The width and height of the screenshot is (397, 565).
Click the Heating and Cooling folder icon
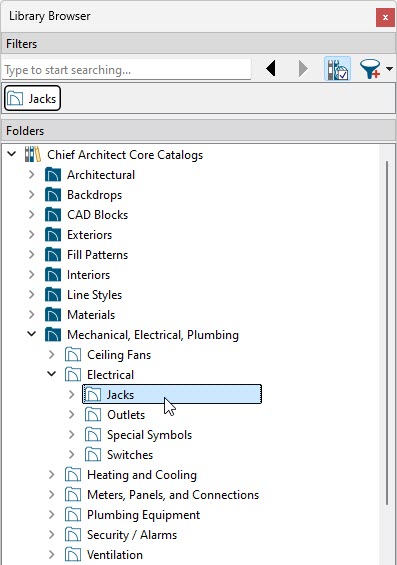click(73, 475)
